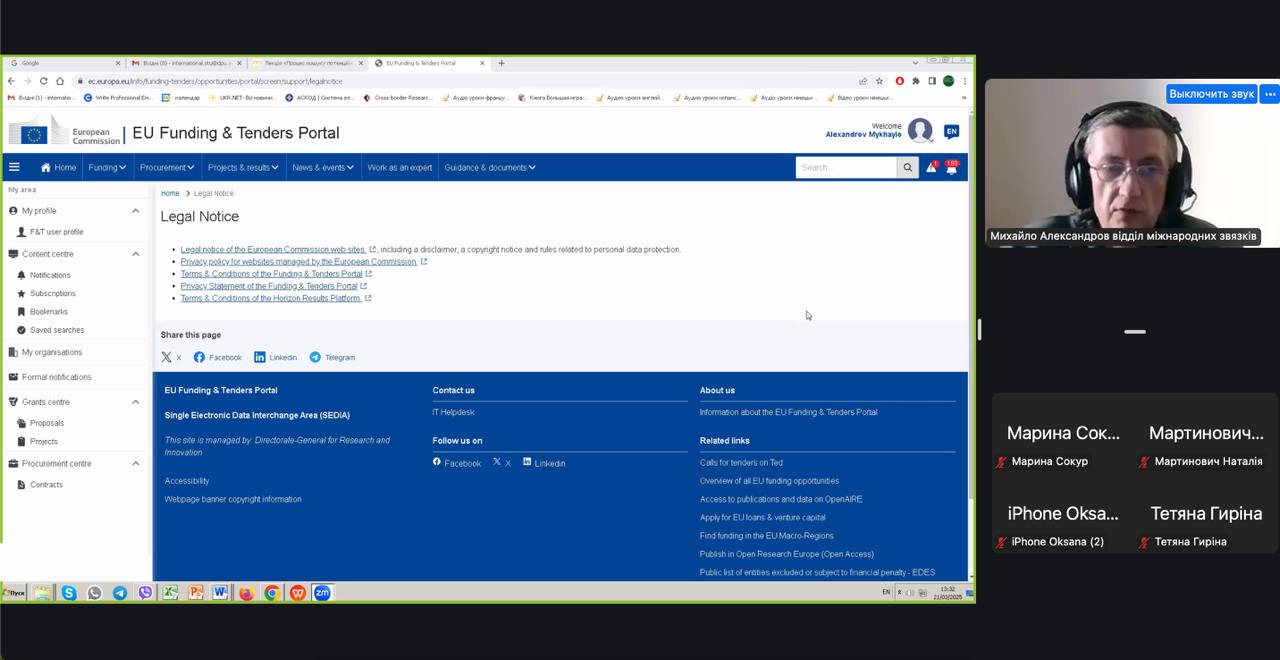The image size is (1280, 660).
Task: Share this page on Telegram
Action: (332, 357)
